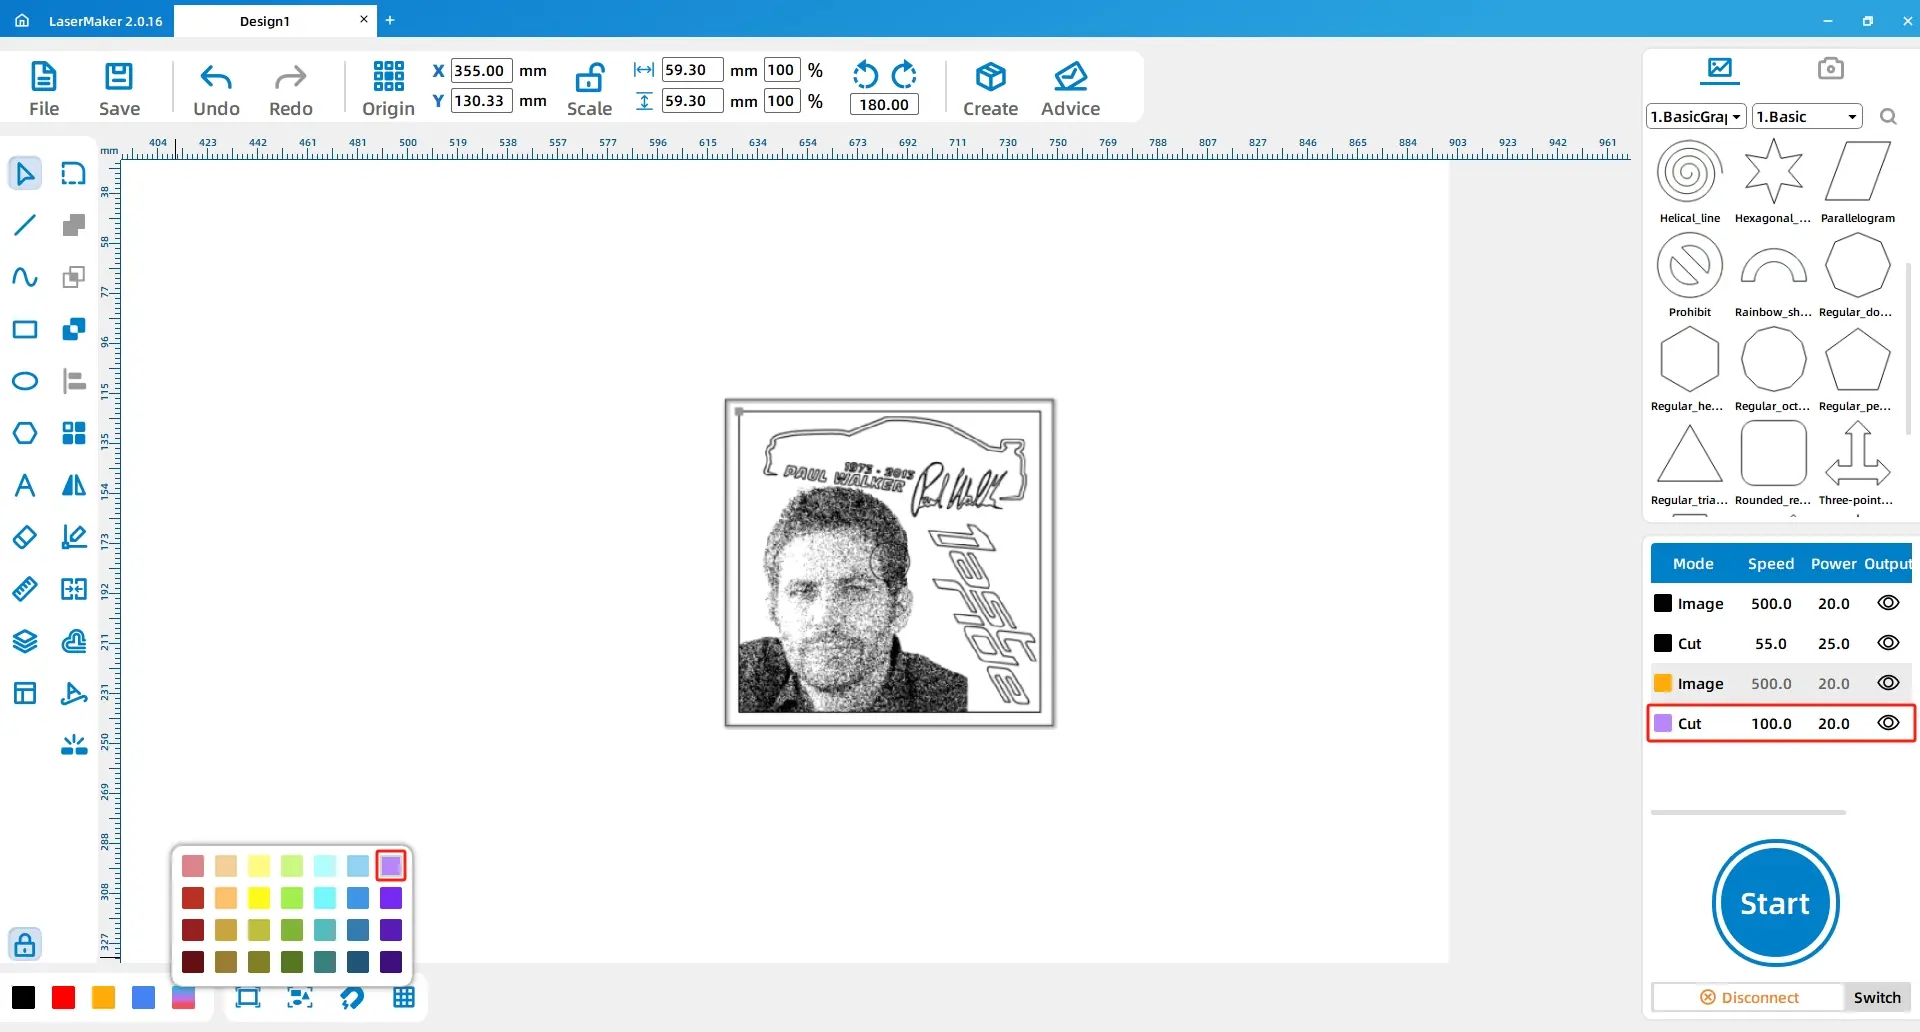The height and width of the screenshot is (1032, 1920).
Task: Open the gradient color picker swatch
Action: [x=184, y=997]
